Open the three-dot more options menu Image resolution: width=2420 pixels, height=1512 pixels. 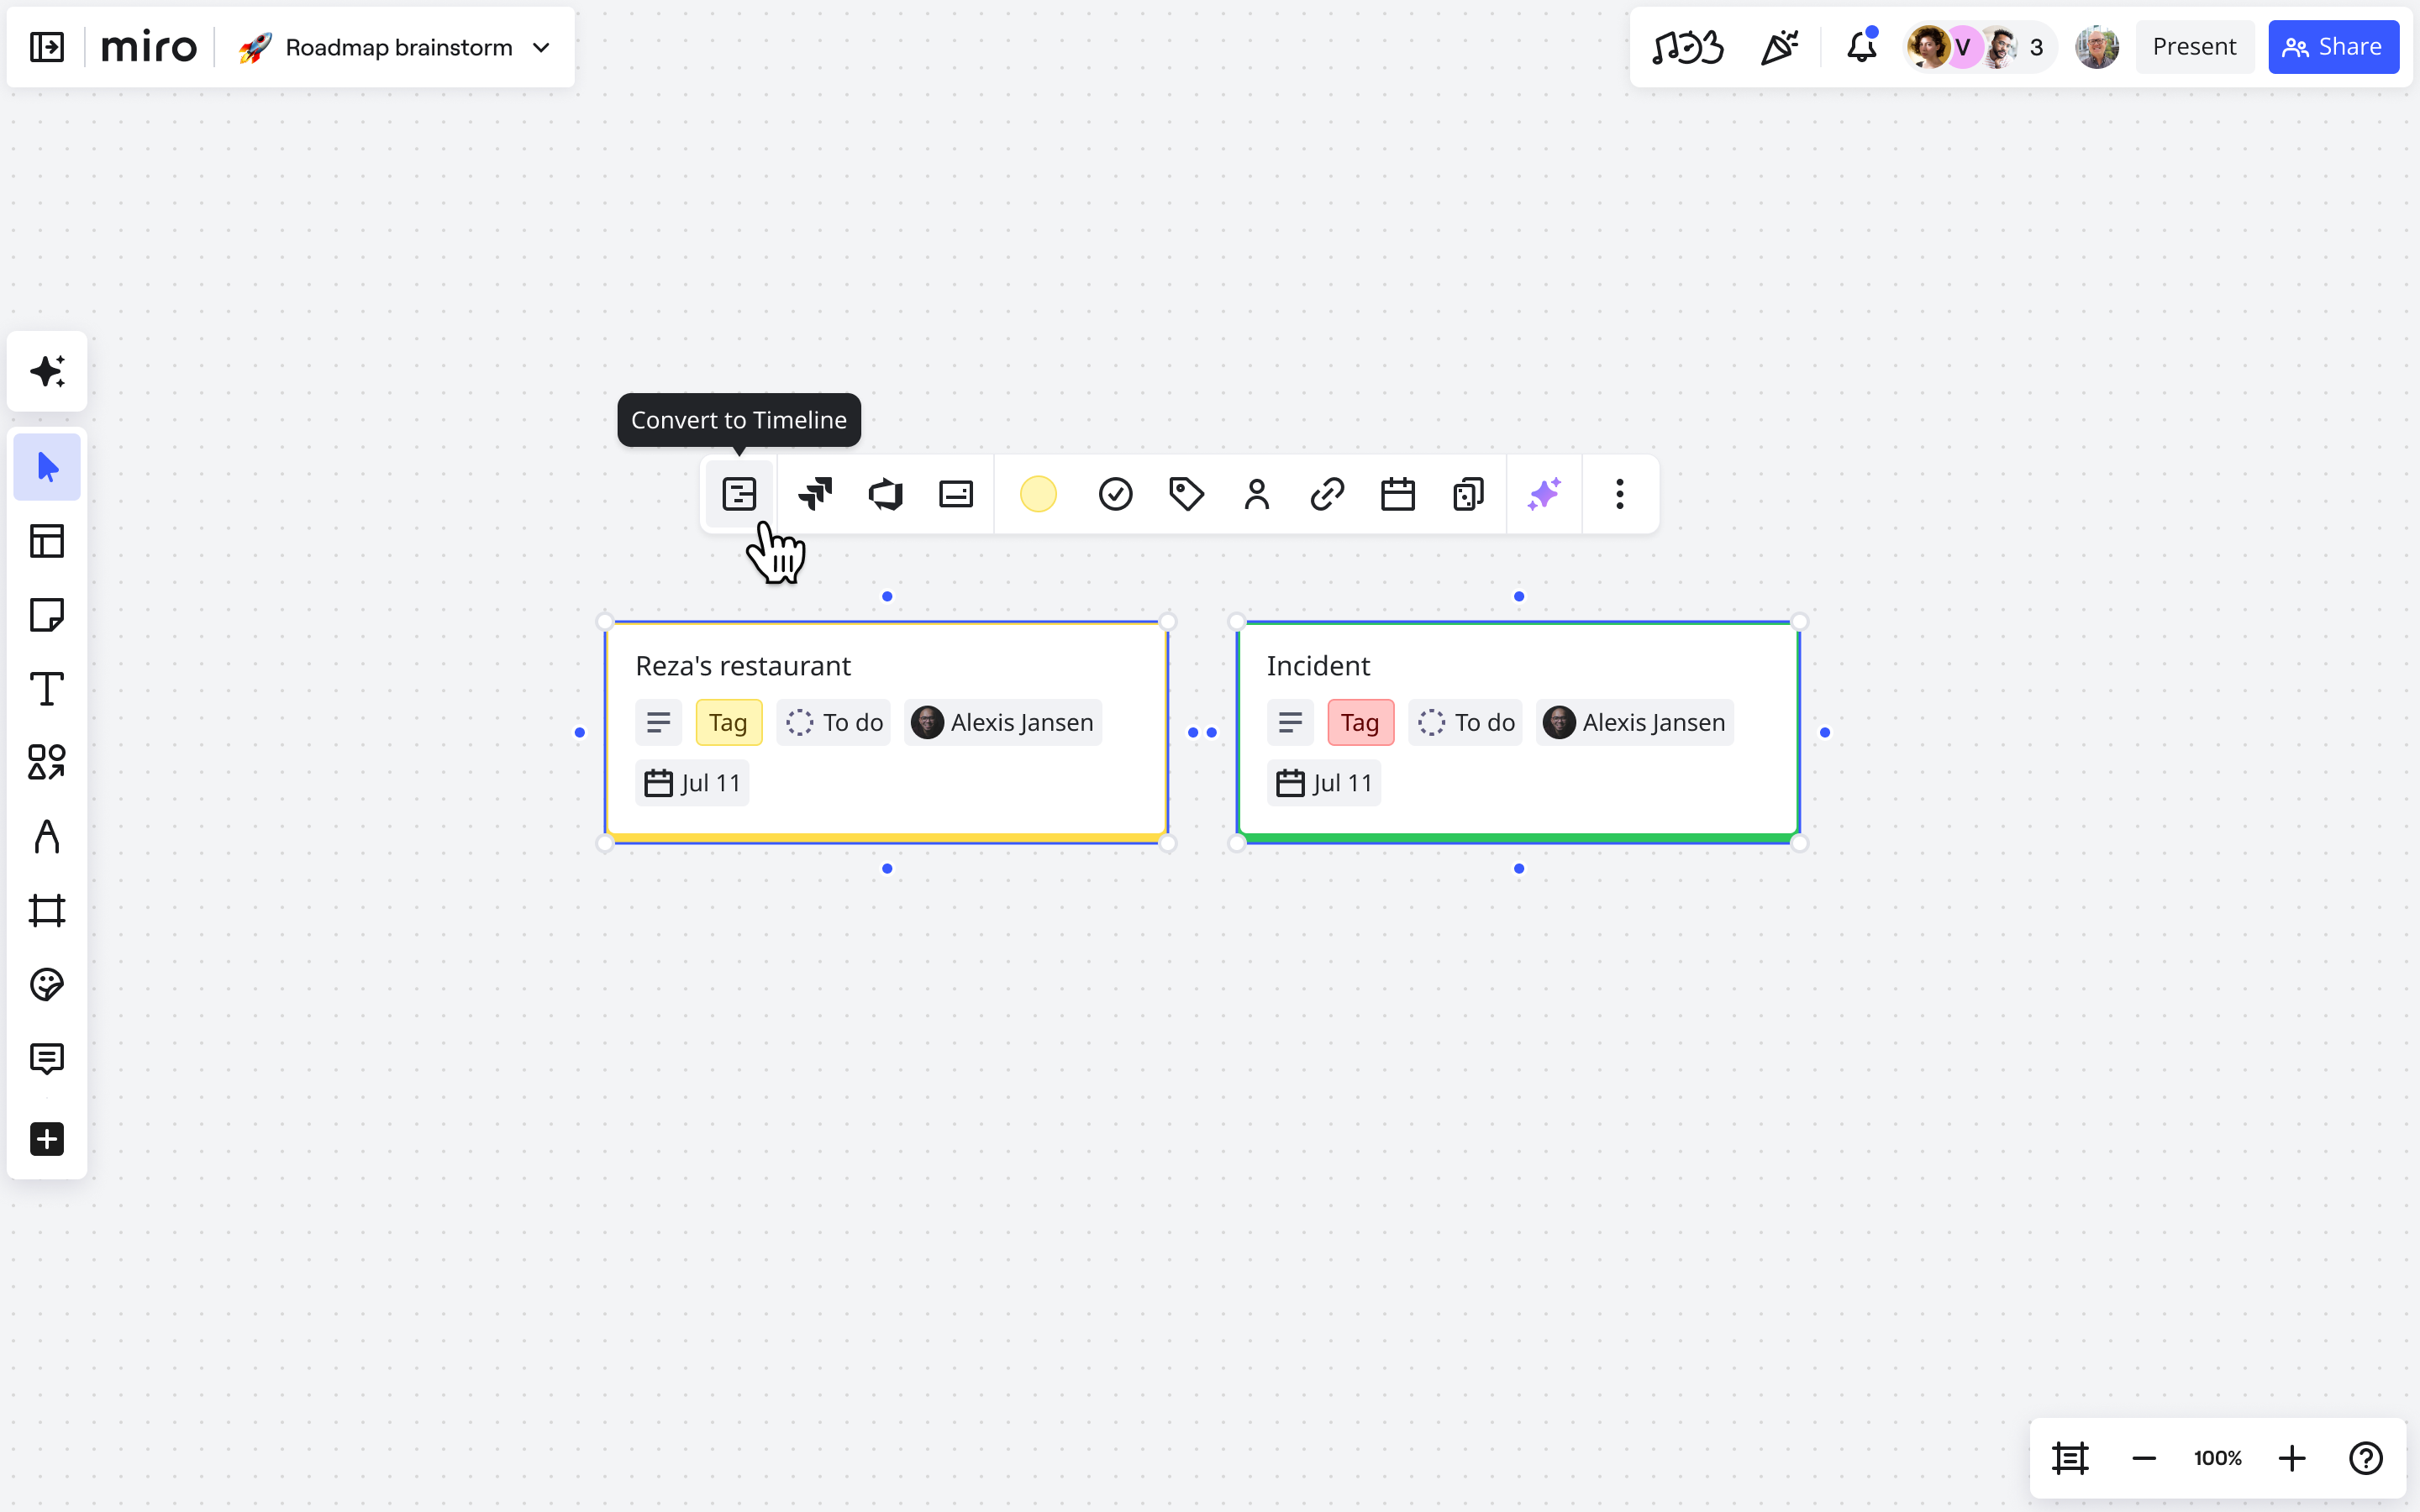click(1619, 494)
